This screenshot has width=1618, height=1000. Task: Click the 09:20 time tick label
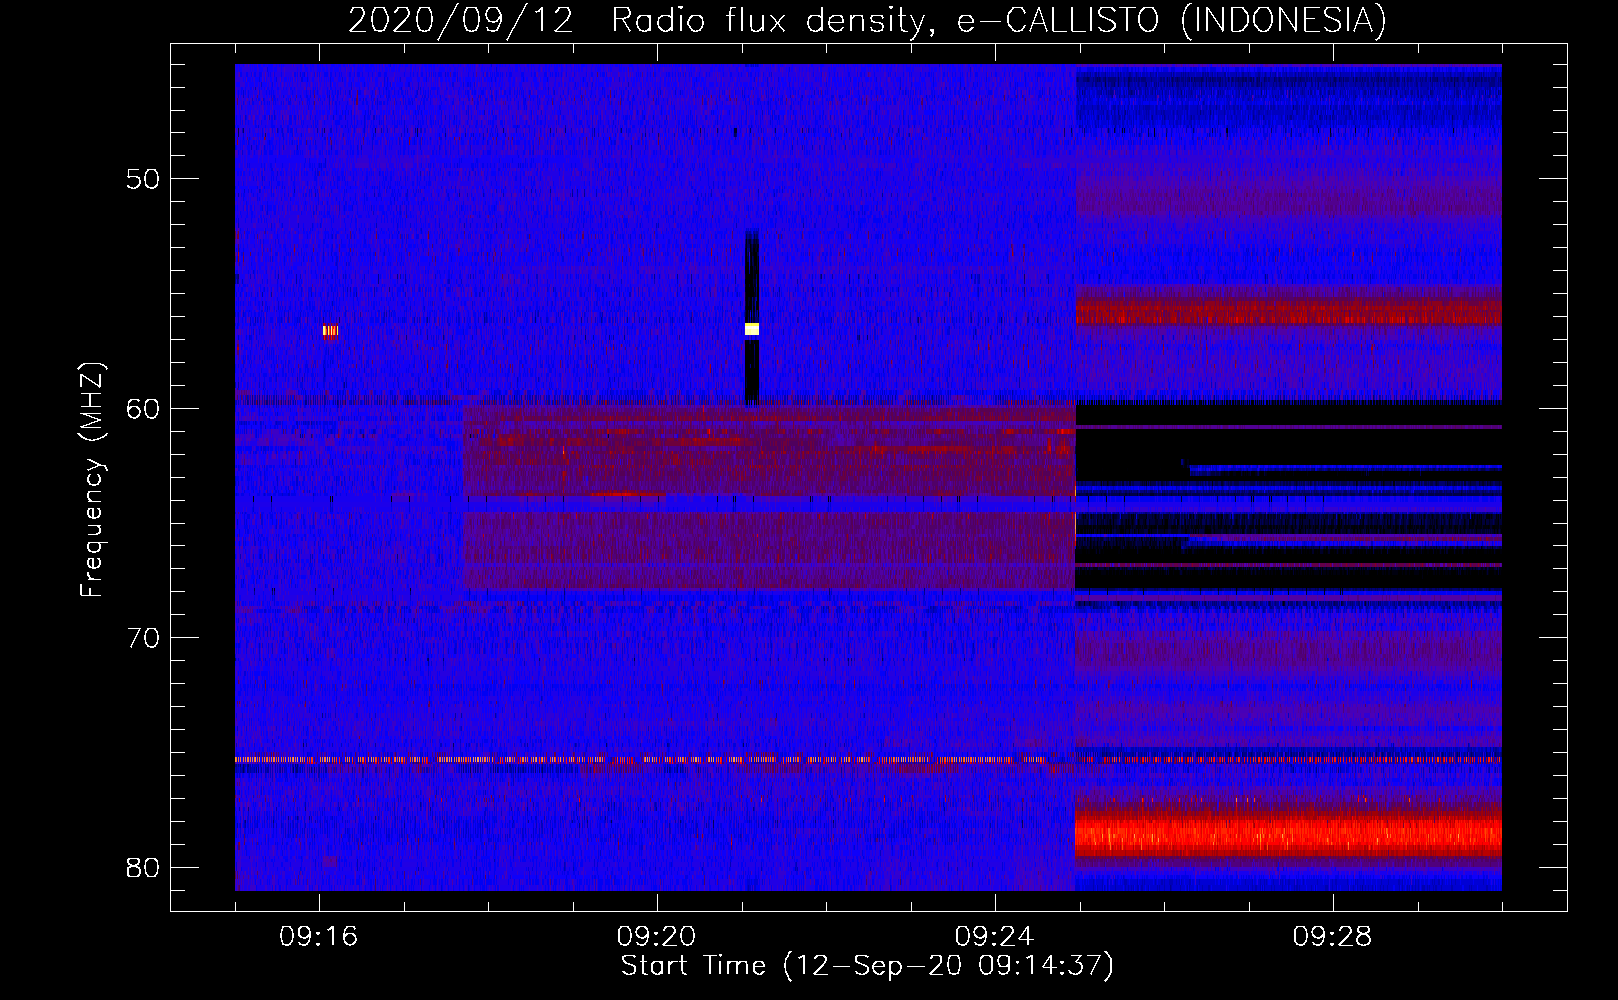point(657,937)
